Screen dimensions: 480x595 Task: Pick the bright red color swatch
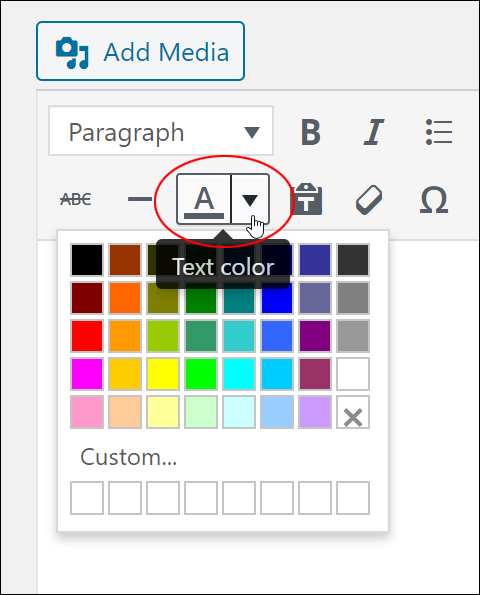[87, 336]
